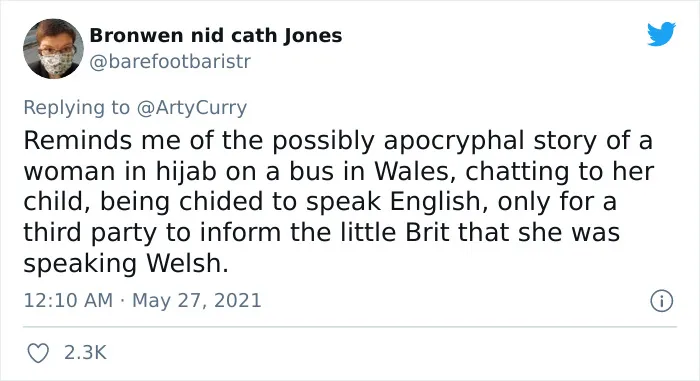Click the May 27, 2021 date

click(196, 300)
